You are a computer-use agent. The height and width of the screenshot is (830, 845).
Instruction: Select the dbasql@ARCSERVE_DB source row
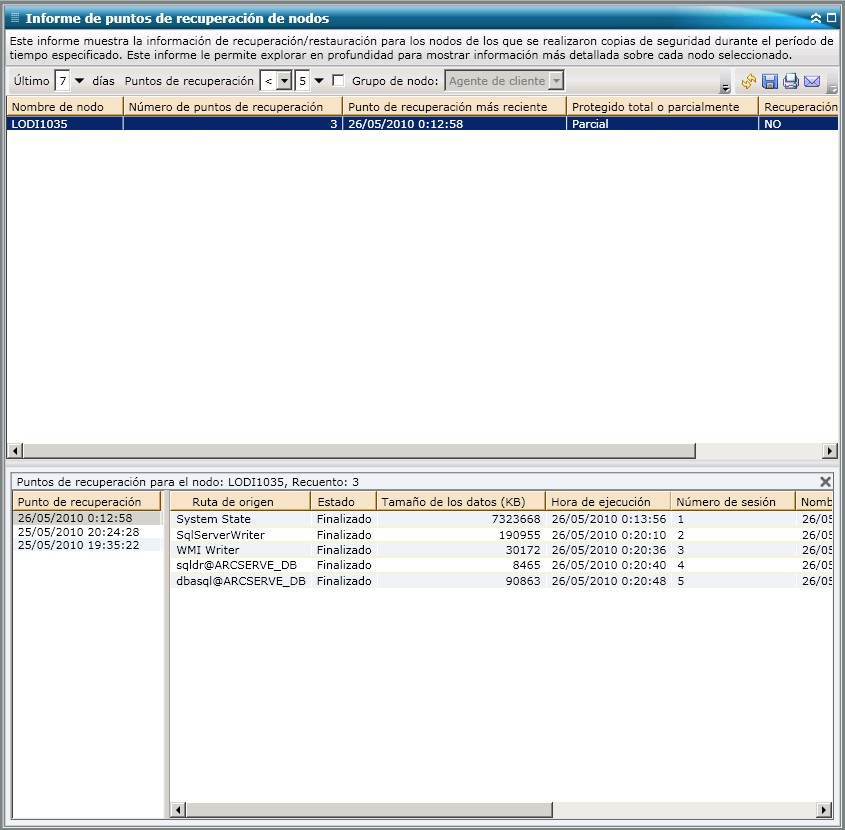pos(502,581)
